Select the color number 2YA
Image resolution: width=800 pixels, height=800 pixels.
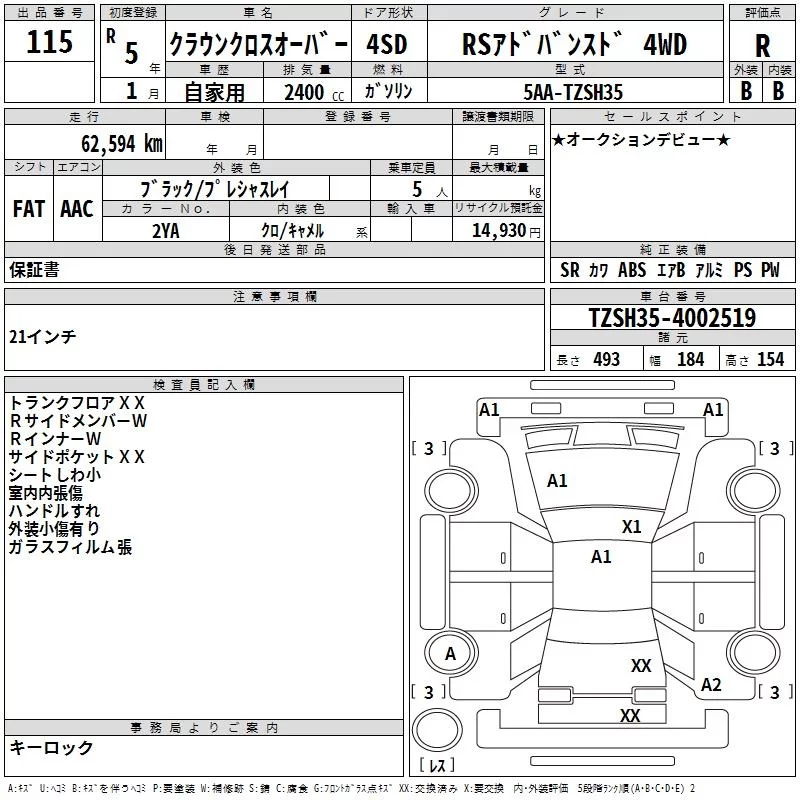pos(165,229)
